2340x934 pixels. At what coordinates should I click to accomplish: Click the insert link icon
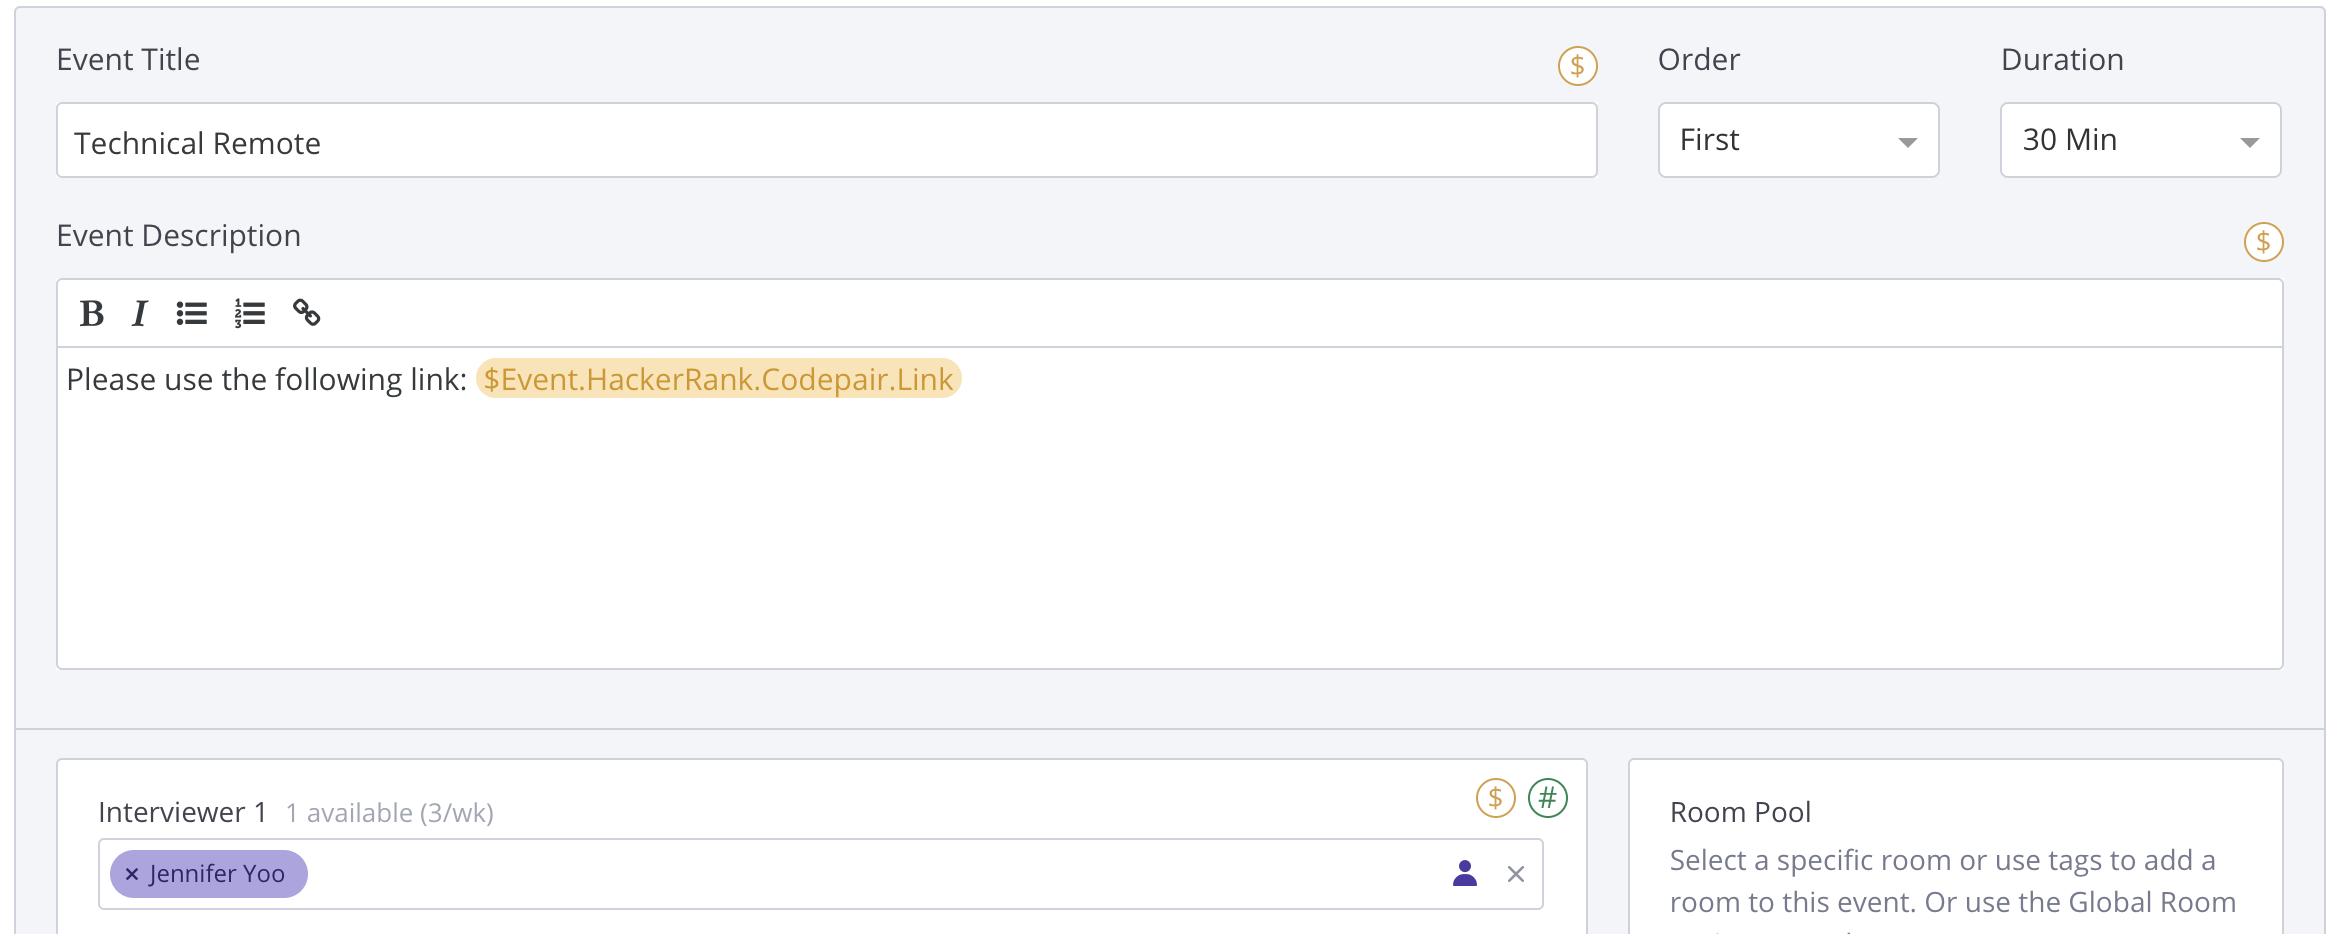point(307,314)
